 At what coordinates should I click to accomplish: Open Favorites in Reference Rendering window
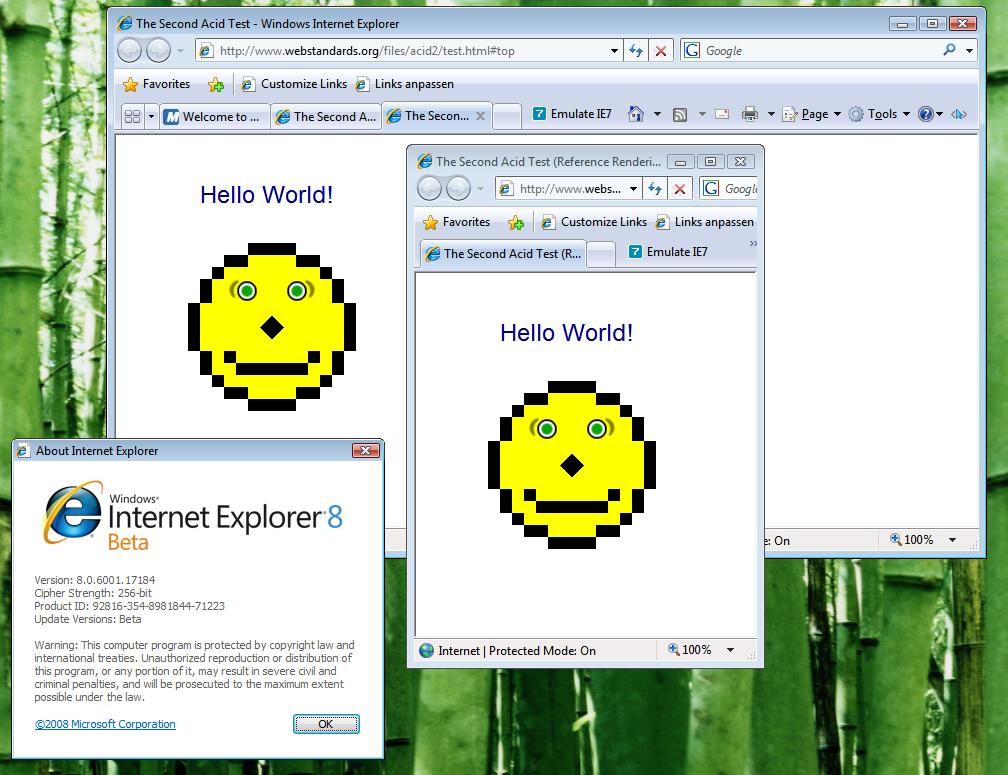point(457,222)
